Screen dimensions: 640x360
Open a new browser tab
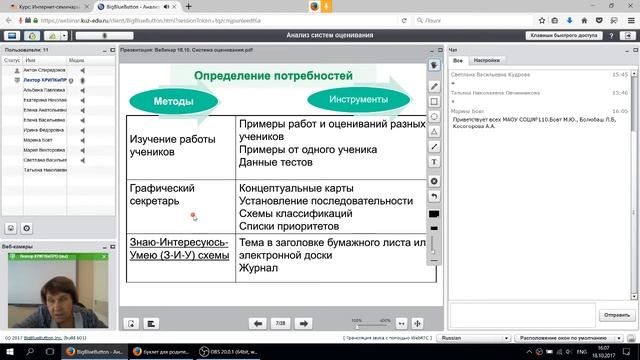coord(189,7)
